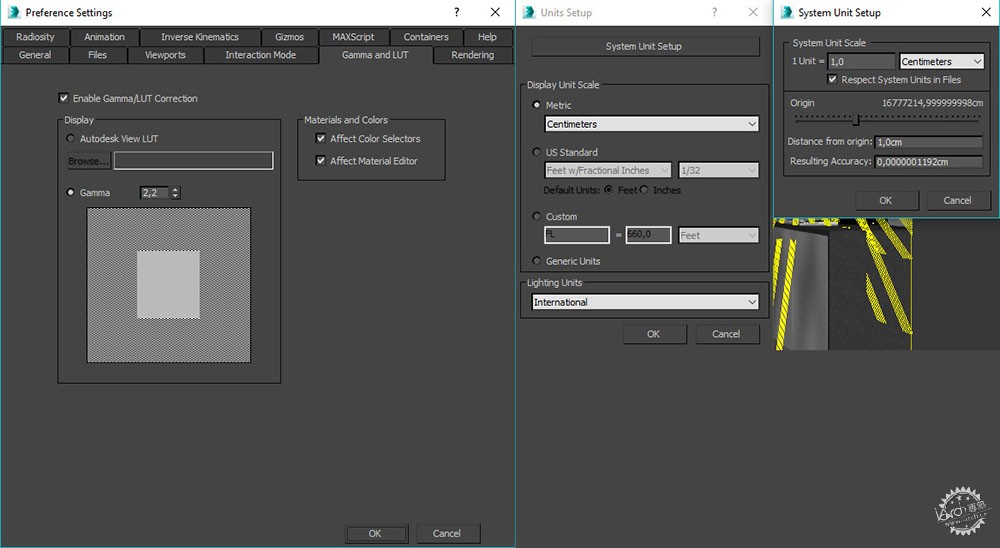The width and height of the screenshot is (1000, 548).
Task: Open the Inverse Kinematics tab
Action: tap(200, 37)
